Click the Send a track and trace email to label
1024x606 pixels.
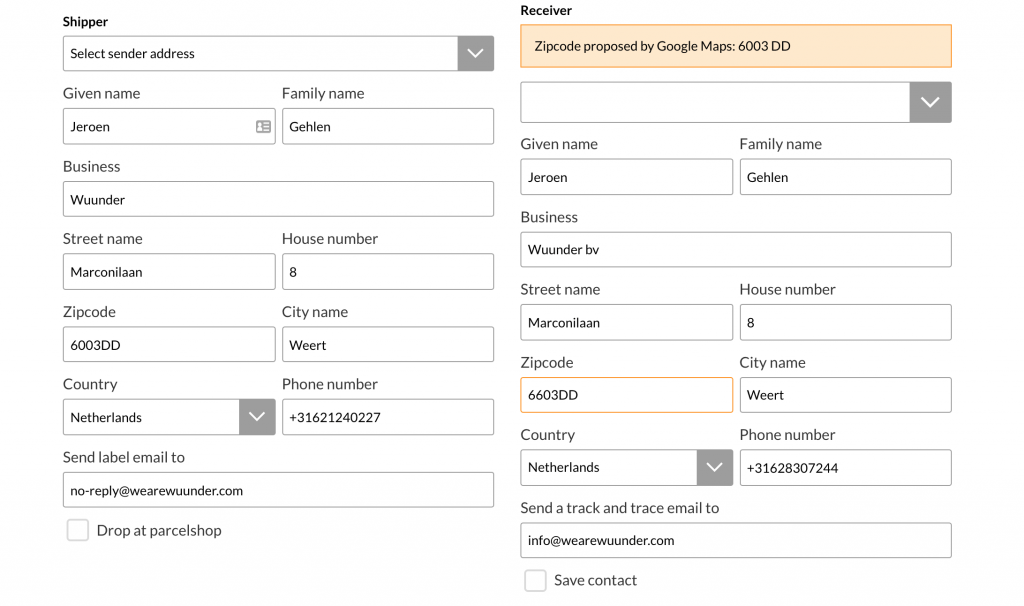point(620,508)
